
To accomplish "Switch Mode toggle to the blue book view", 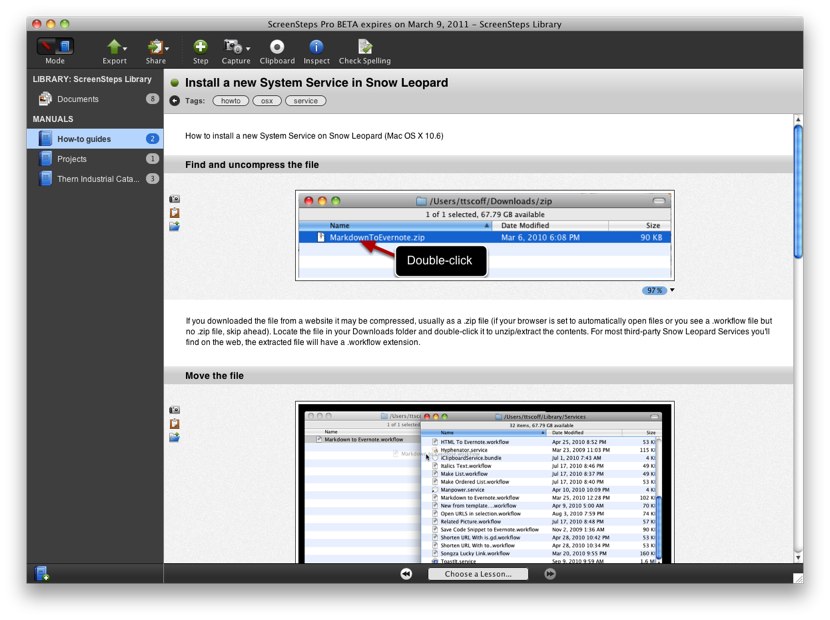I will tap(64, 46).
